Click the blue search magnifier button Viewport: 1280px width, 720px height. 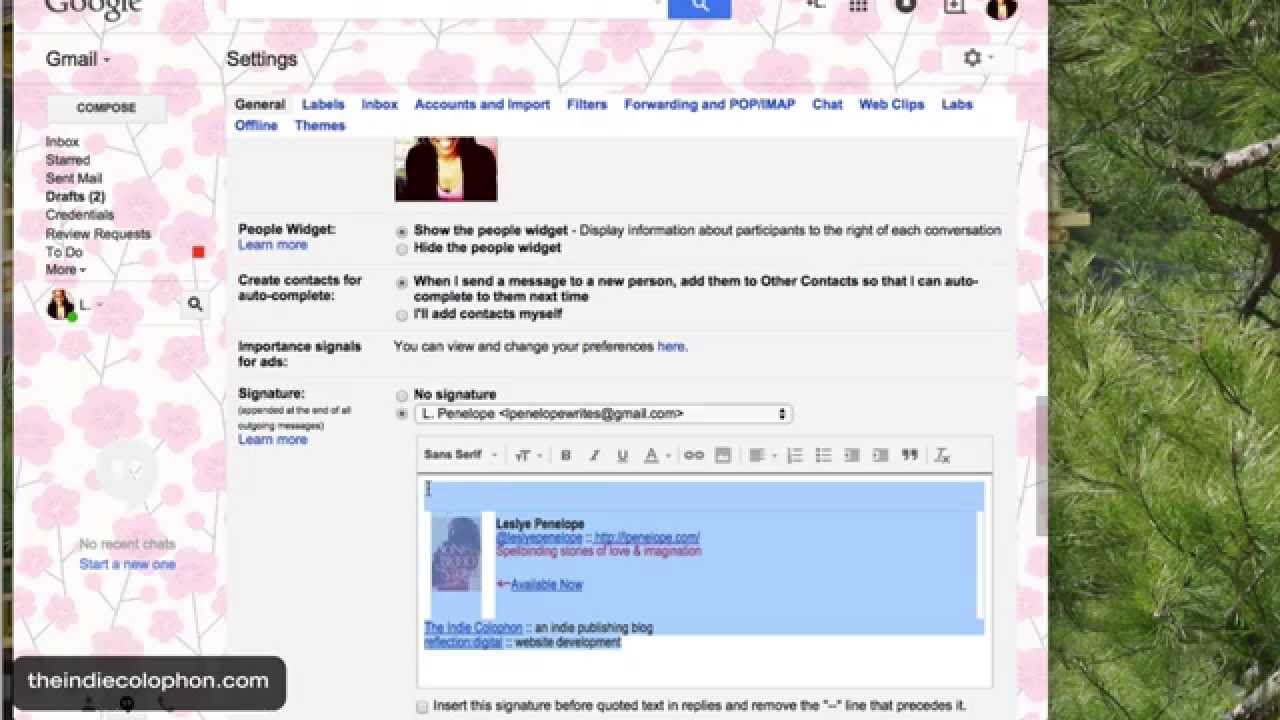click(699, 6)
